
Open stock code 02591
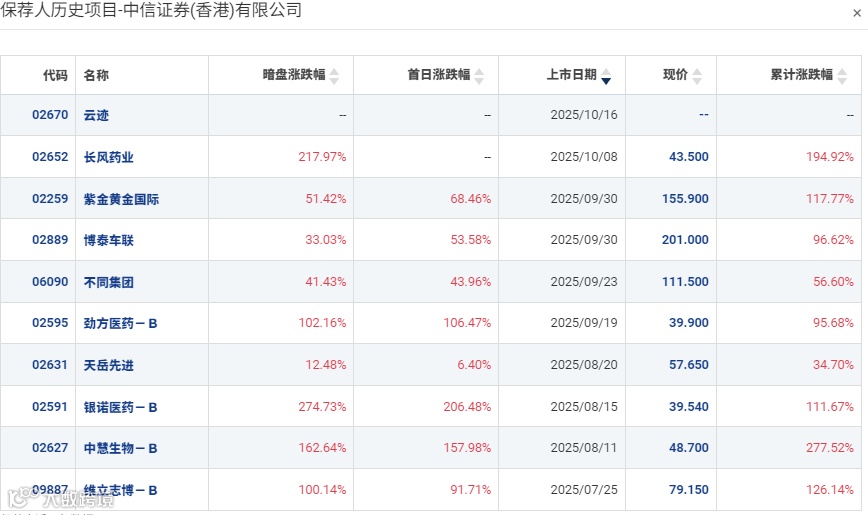pyautogui.click(x=50, y=406)
